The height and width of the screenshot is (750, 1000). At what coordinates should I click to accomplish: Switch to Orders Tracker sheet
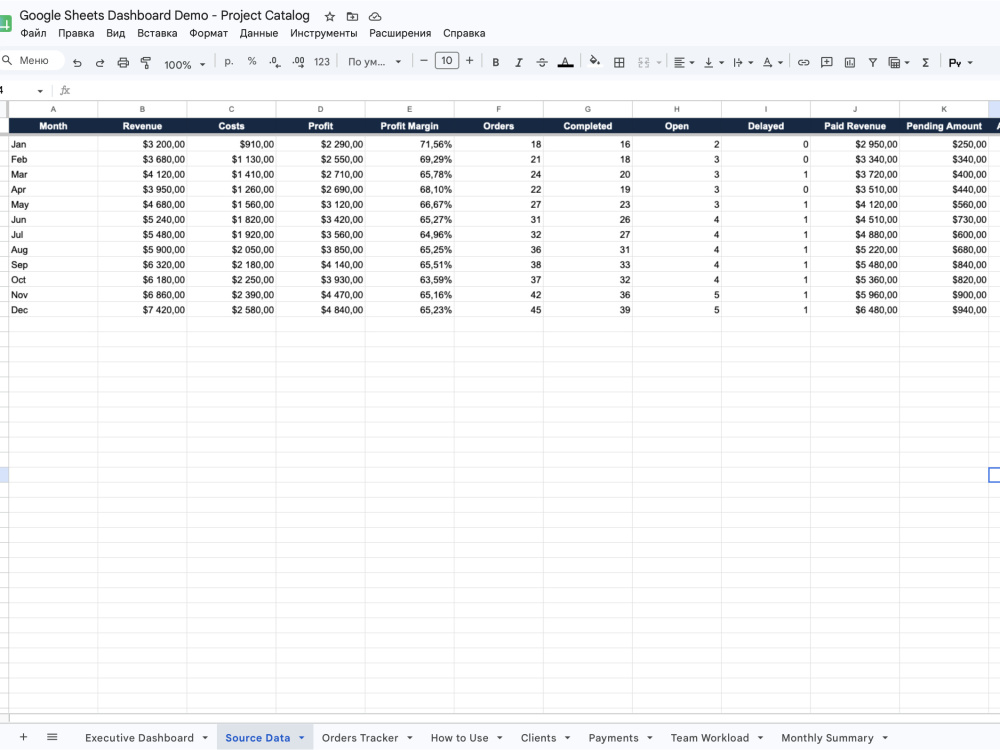point(360,738)
